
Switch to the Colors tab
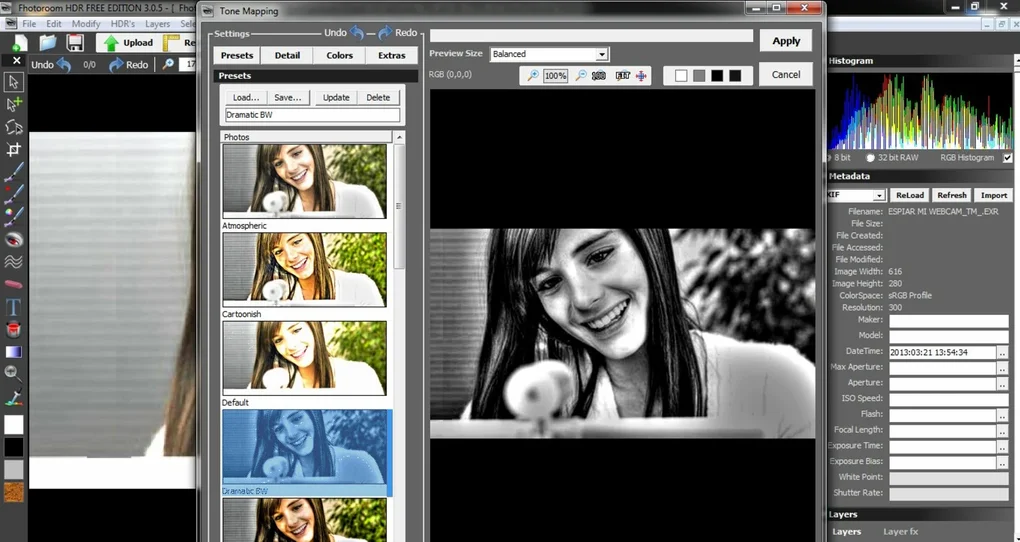340,55
